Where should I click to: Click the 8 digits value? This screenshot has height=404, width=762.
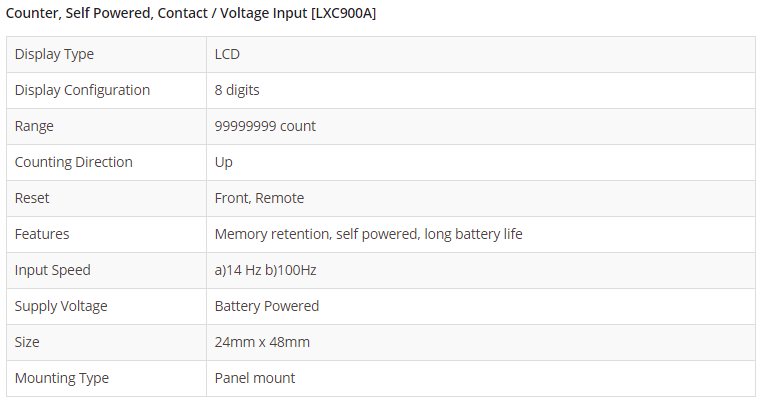[x=237, y=90]
